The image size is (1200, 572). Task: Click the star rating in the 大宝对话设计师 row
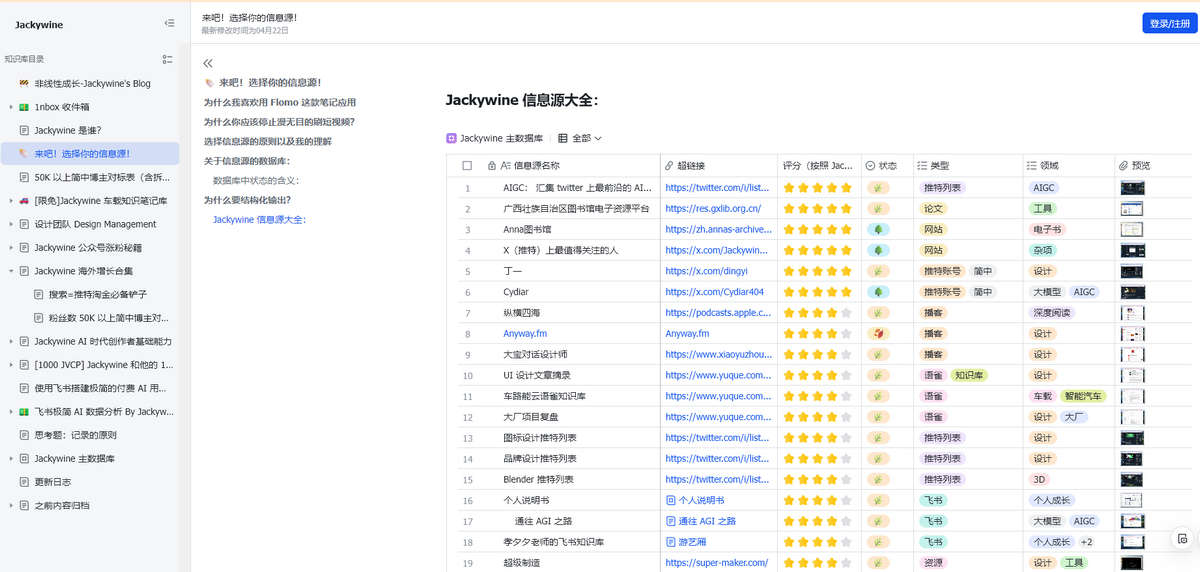[x=817, y=354]
